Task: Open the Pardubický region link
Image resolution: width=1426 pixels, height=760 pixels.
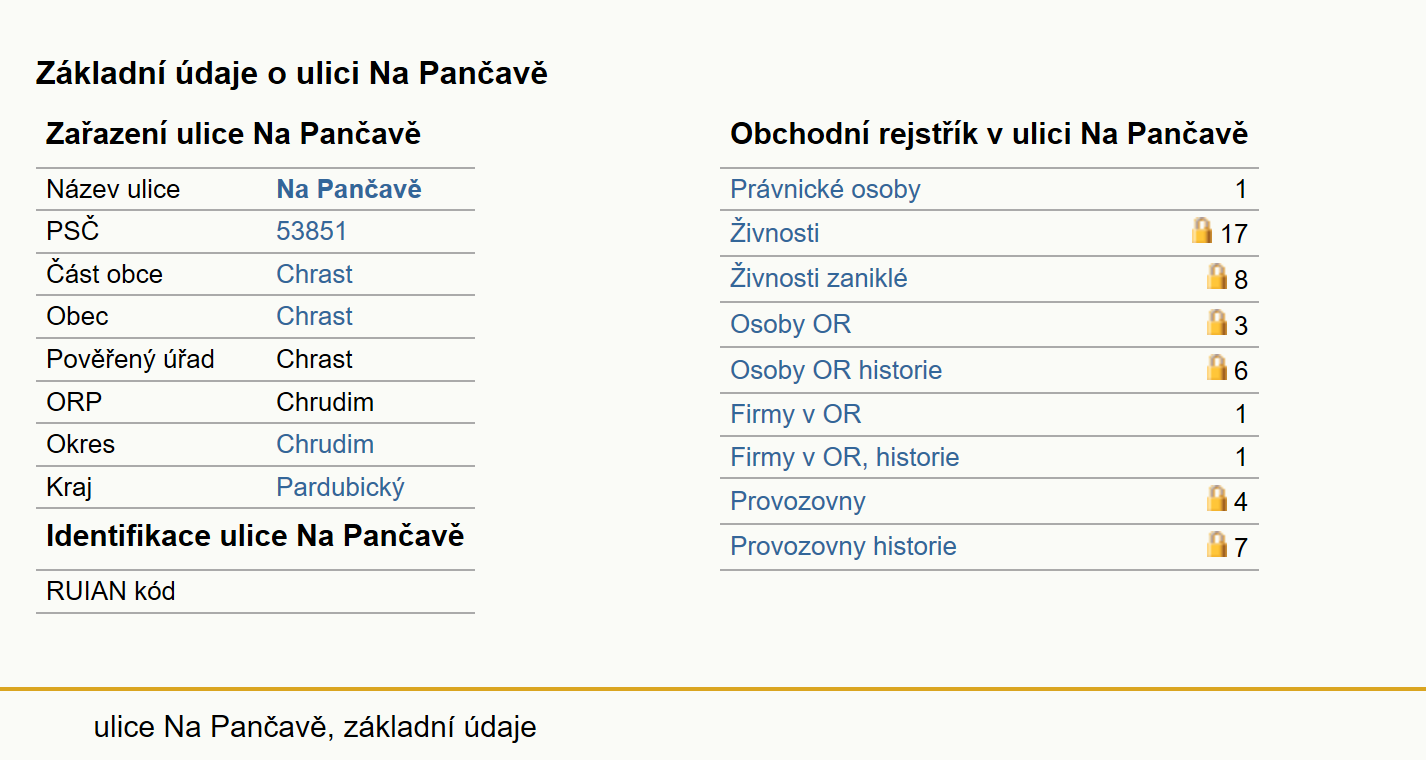Action: tap(341, 487)
